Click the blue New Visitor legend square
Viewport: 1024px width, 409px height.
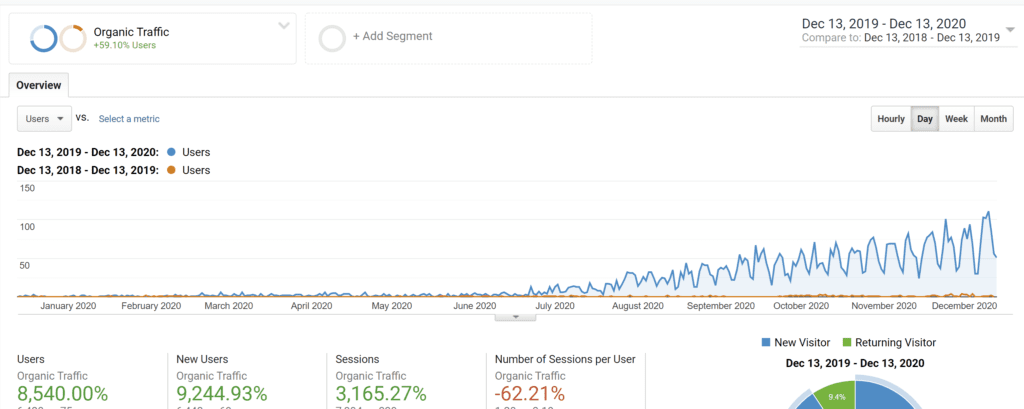coord(765,342)
